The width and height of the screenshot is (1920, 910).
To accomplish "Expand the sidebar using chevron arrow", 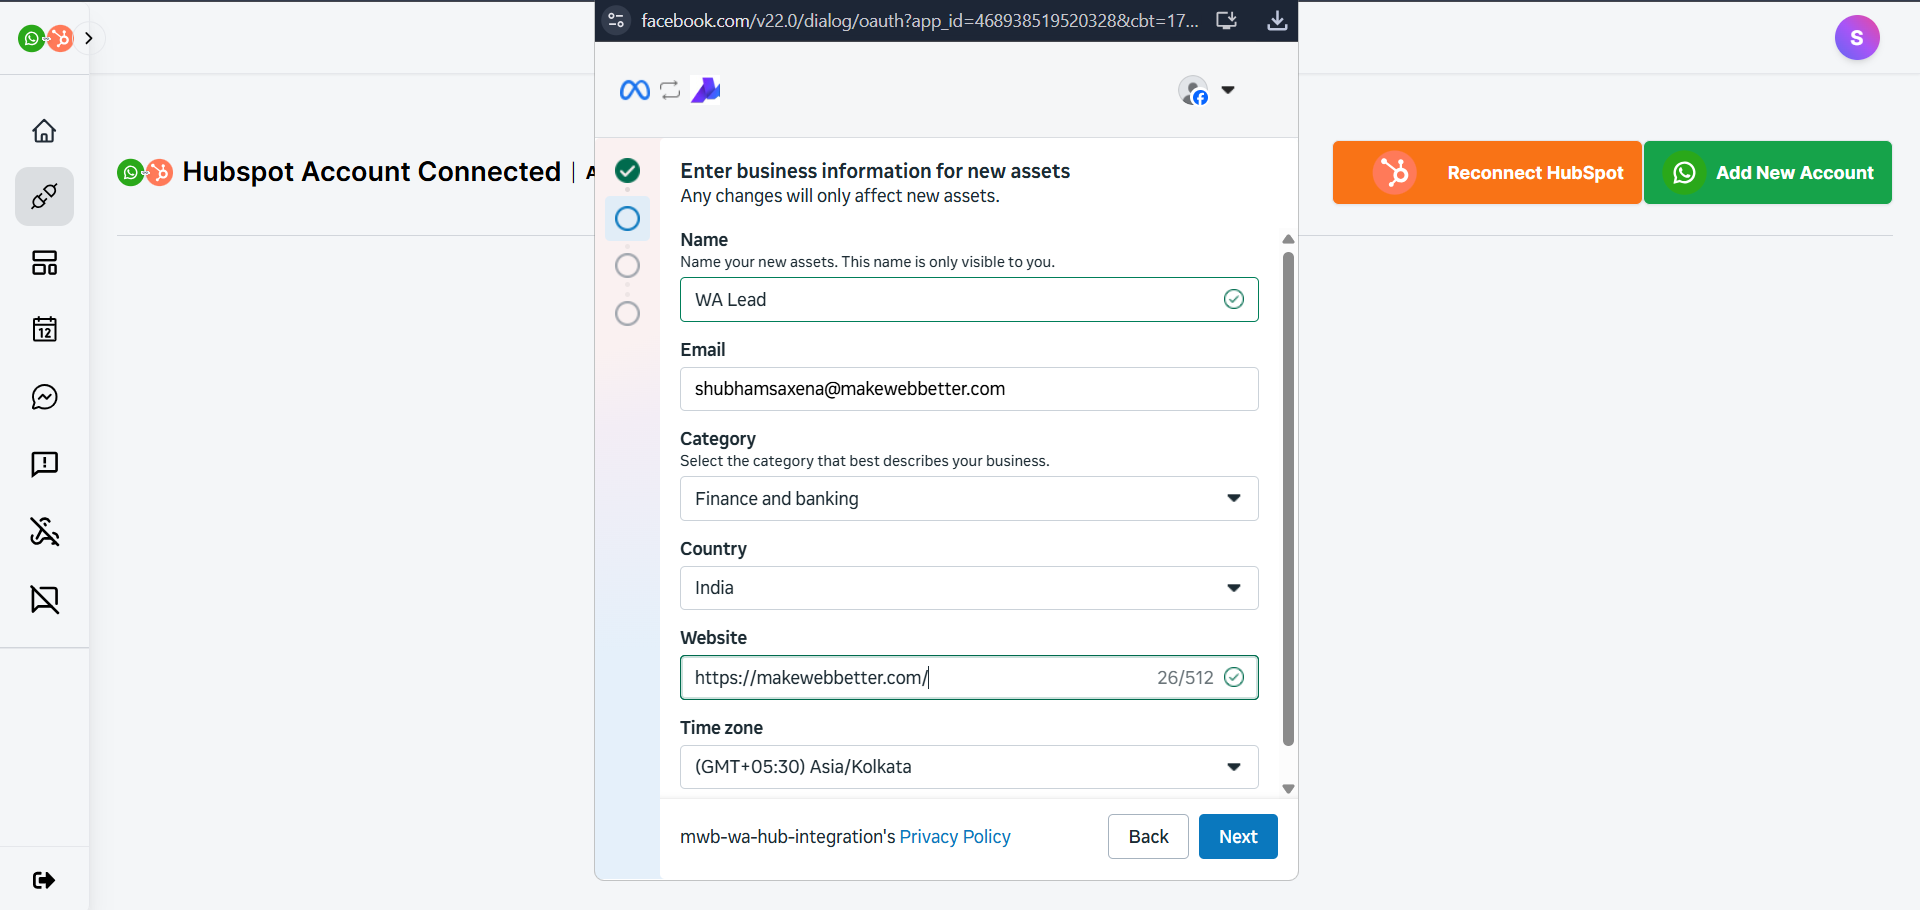I will point(89,38).
